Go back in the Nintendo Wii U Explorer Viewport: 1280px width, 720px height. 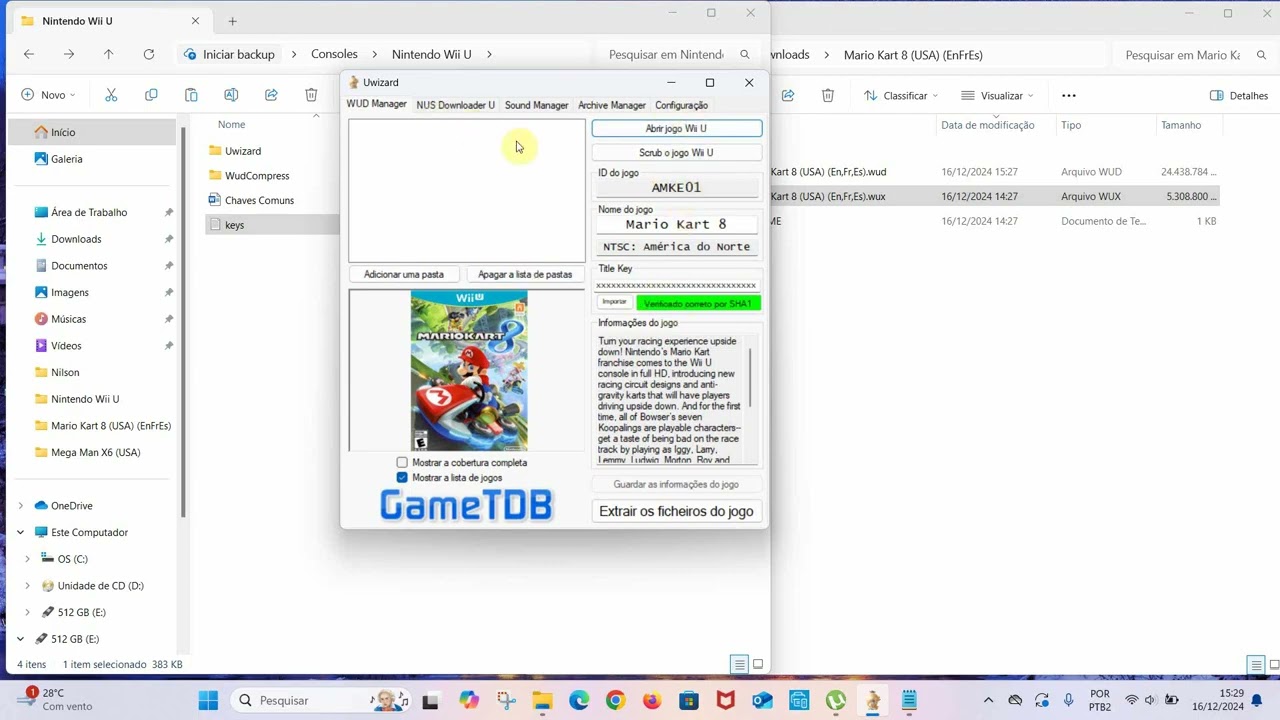pos(29,54)
